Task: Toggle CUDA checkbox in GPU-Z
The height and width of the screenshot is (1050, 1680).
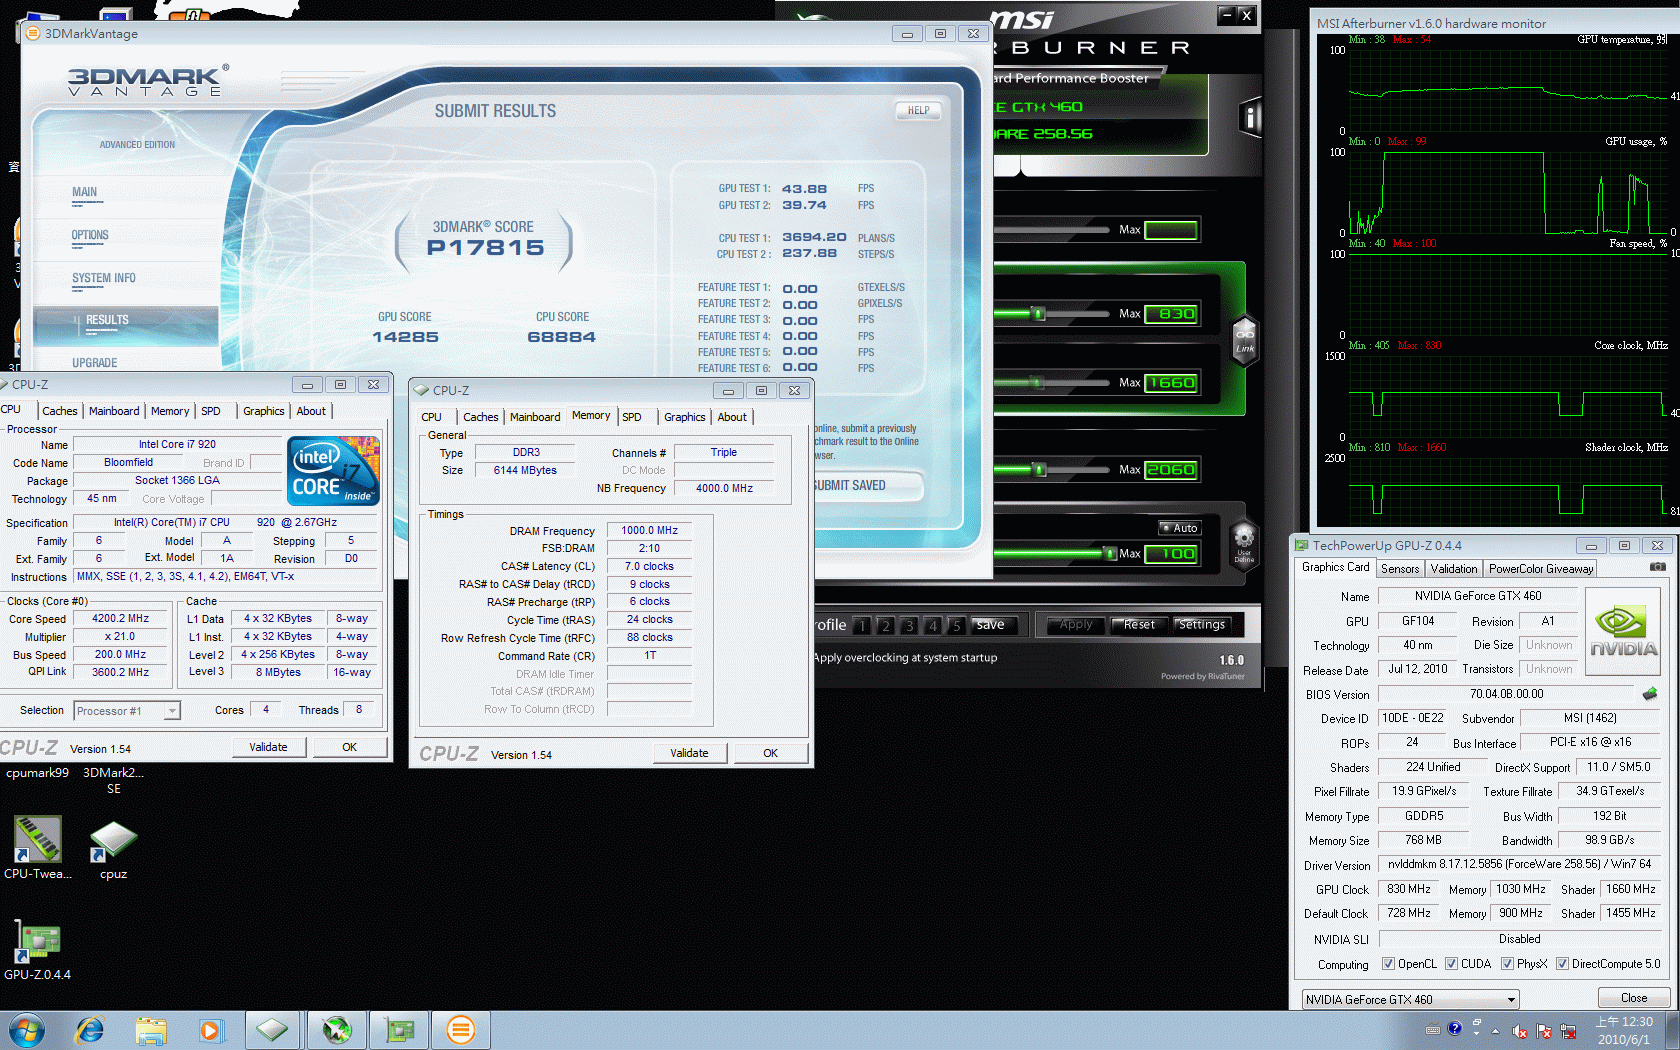Action: [1451, 964]
